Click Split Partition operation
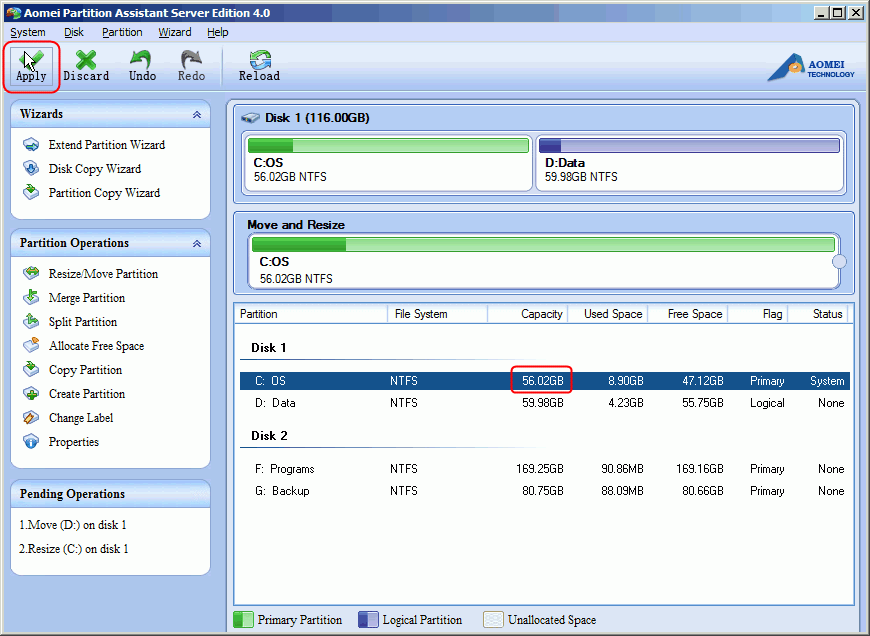 82,322
